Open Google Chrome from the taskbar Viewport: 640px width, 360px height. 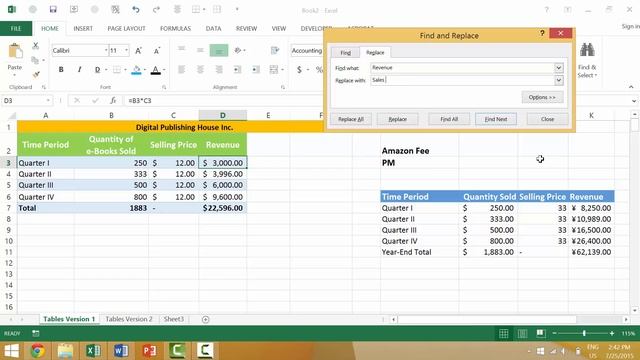point(38,351)
